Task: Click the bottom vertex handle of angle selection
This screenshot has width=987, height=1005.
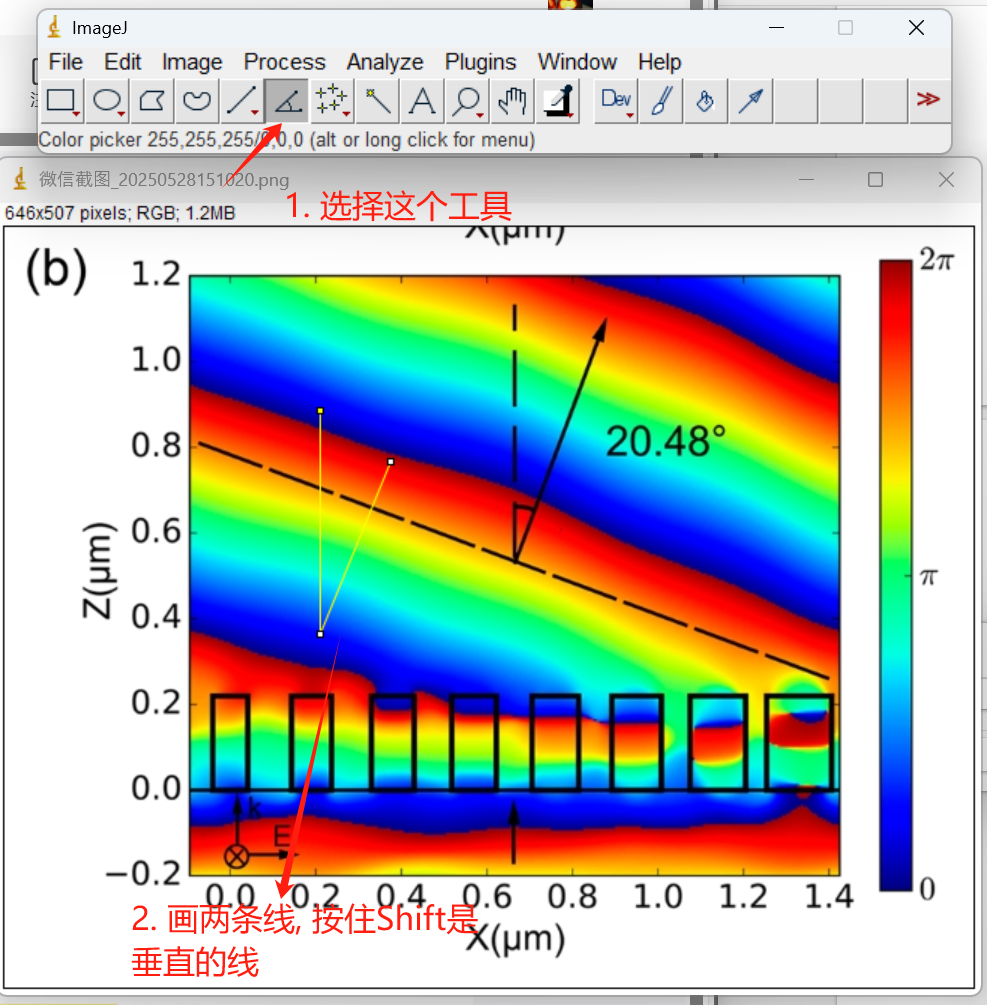Action: [x=320, y=635]
